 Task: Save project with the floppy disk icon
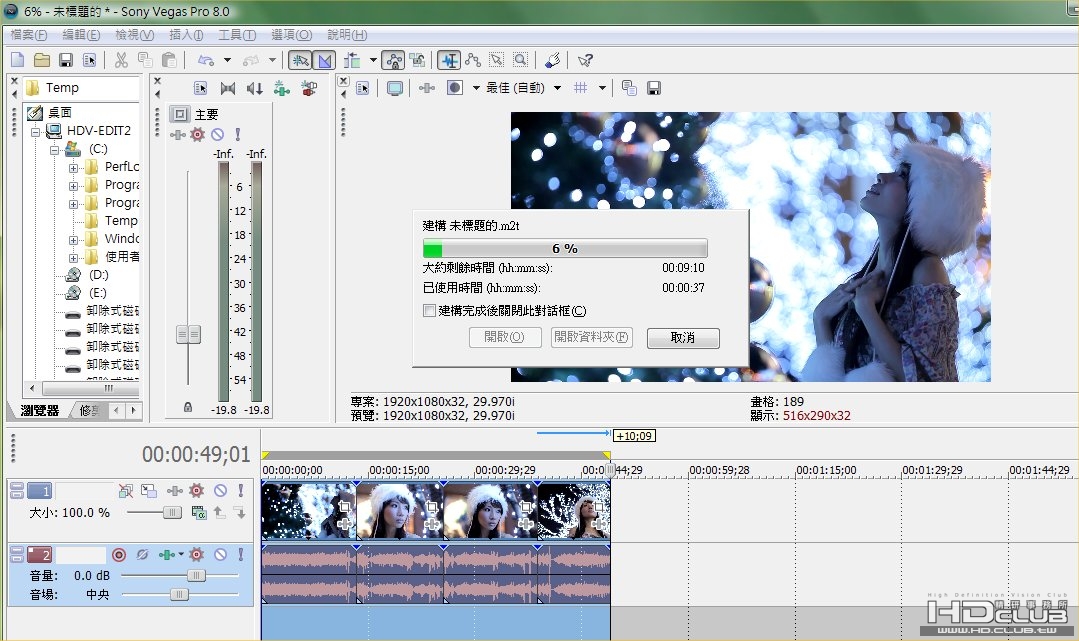tap(65, 61)
